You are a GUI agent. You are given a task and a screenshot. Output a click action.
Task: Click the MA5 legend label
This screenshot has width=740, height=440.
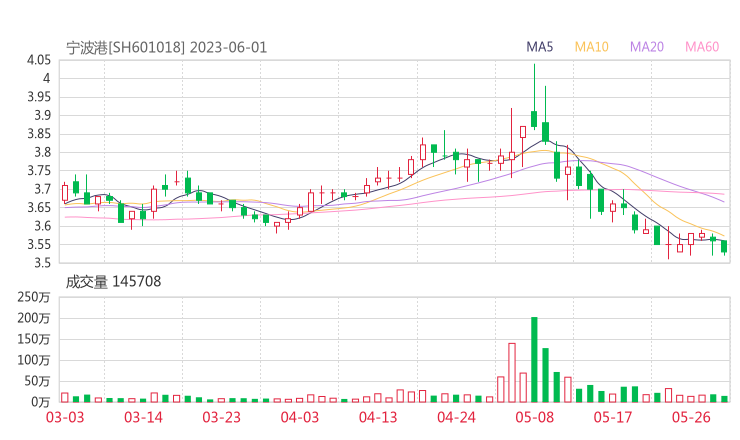[x=539, y=47]
